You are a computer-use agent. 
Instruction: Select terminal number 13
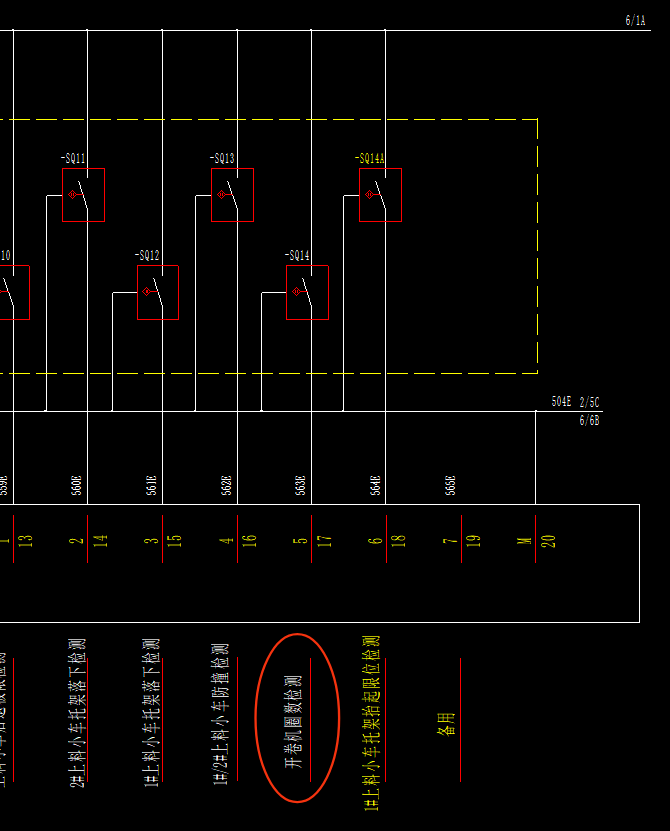(27, 541)
